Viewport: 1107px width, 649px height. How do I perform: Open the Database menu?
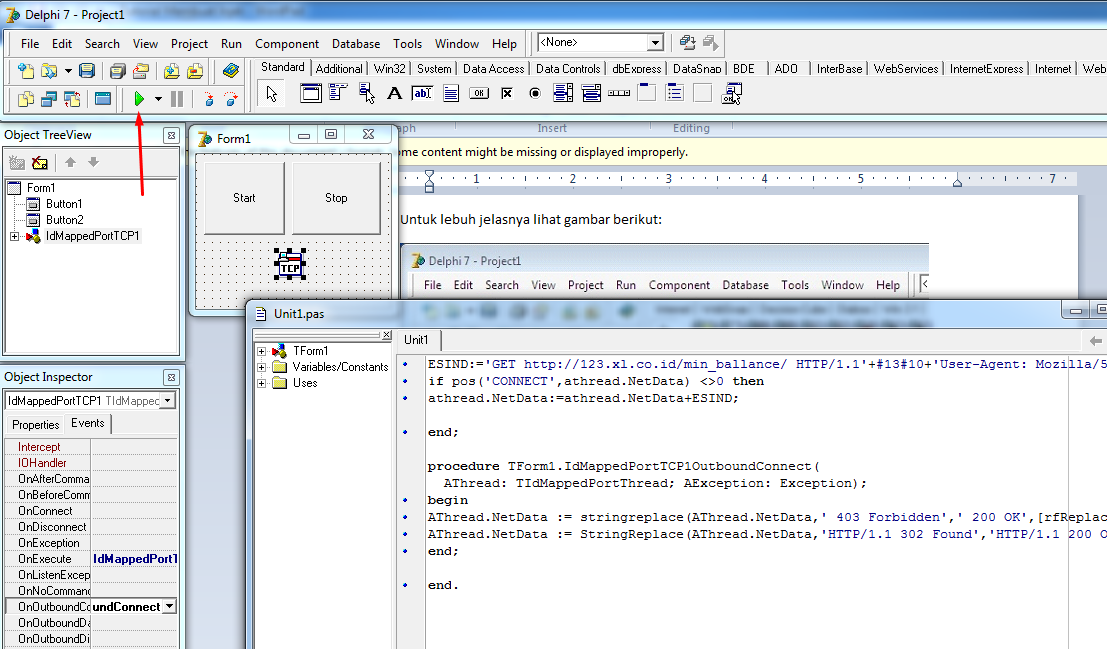coord(356,44)
